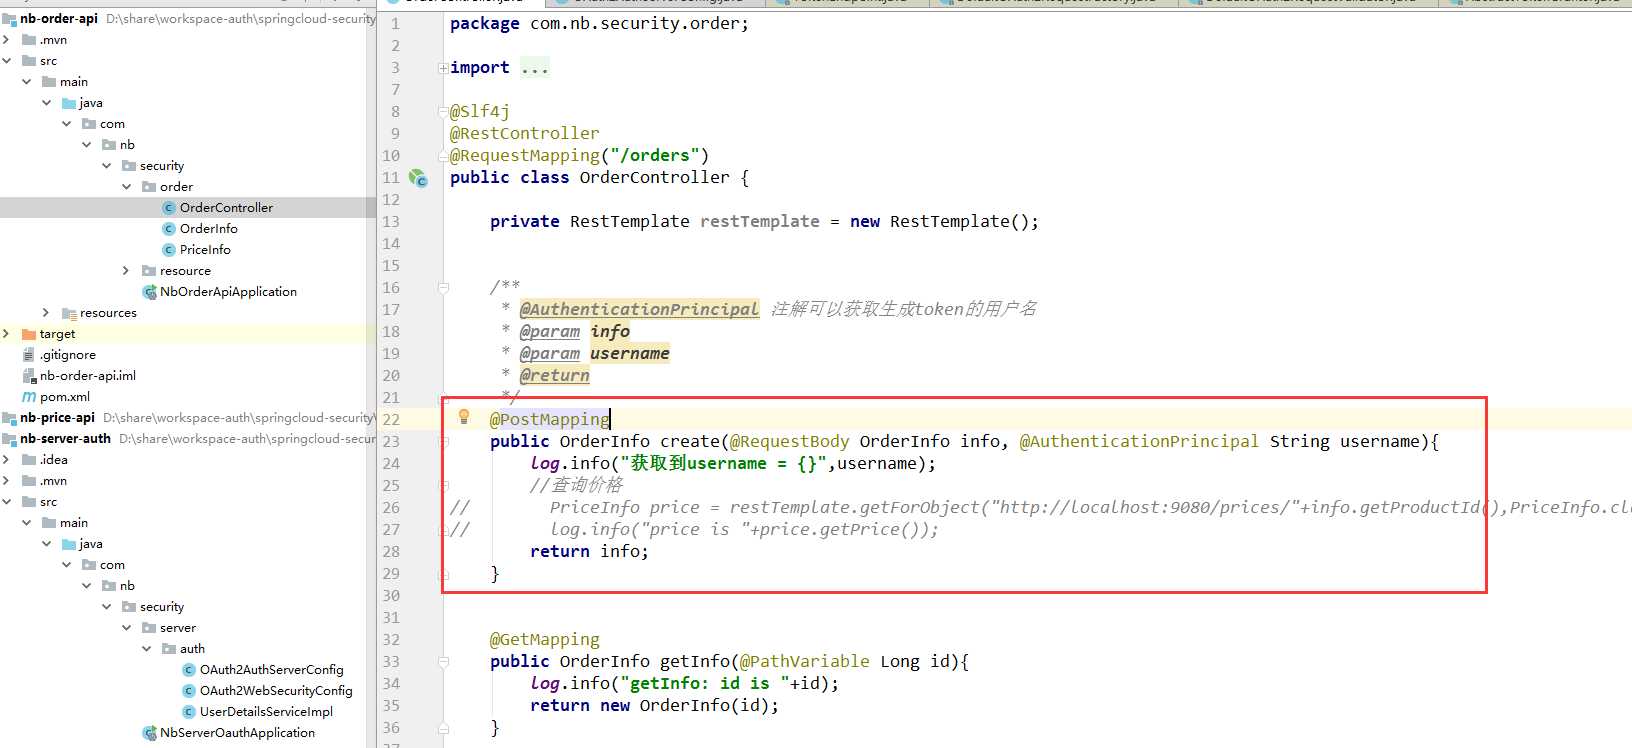
Task: Click the NbOrderApiApplication Spring Boot class icon
Action: click(149, 292)
